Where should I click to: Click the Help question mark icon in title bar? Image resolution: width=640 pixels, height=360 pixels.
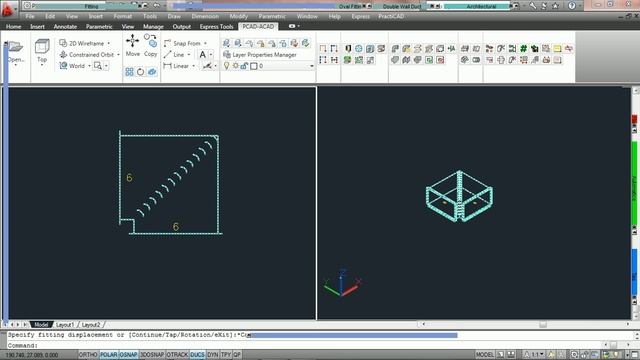pyautogui.click(x=572, y=6)
